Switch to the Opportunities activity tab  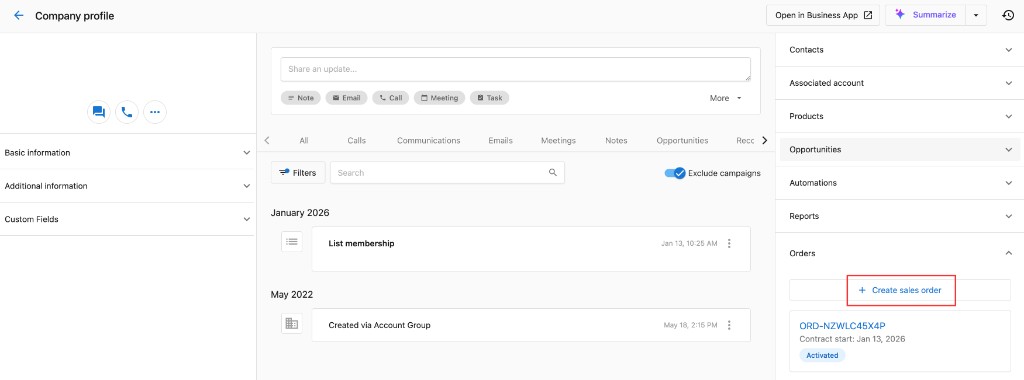682,140
